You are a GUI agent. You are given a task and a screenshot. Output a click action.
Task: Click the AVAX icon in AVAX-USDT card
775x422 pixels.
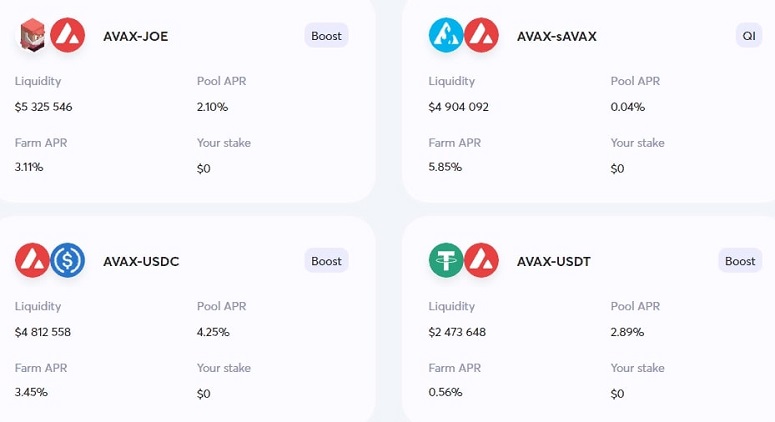481,260
